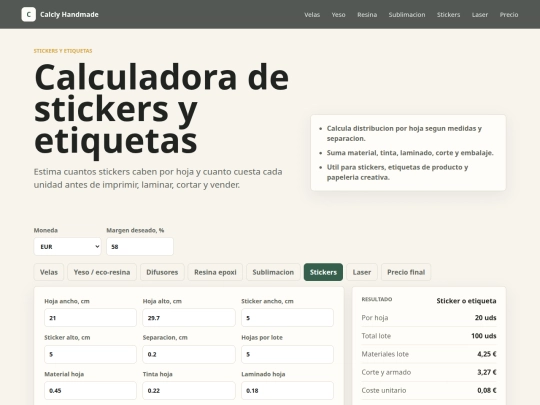Image resolution: width=540 pixels, height=405 pixels.
Task: Switch to the Laser calculator tab
Action: 362,272
